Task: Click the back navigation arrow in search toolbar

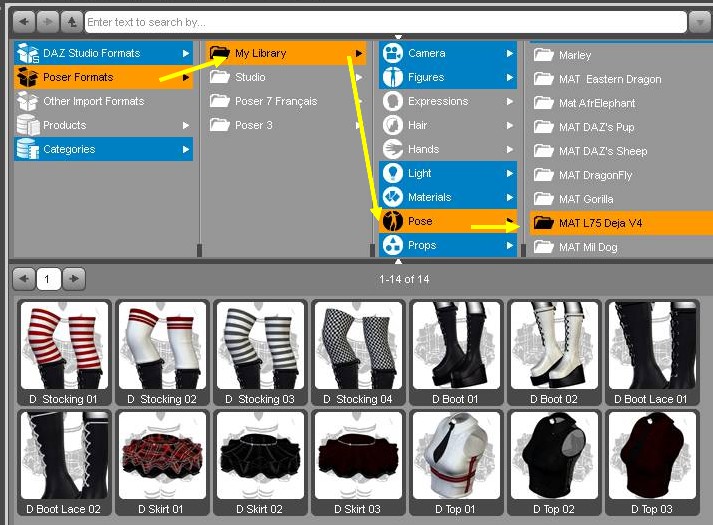Action: pos(24,22)
